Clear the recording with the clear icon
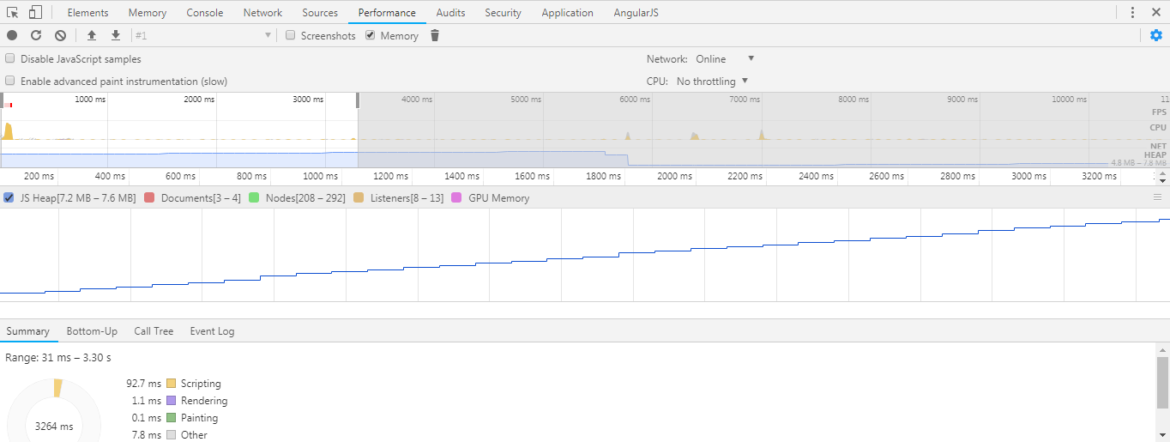The height and width of the screenshot is (442, 1170). click(x=60, y=36)
